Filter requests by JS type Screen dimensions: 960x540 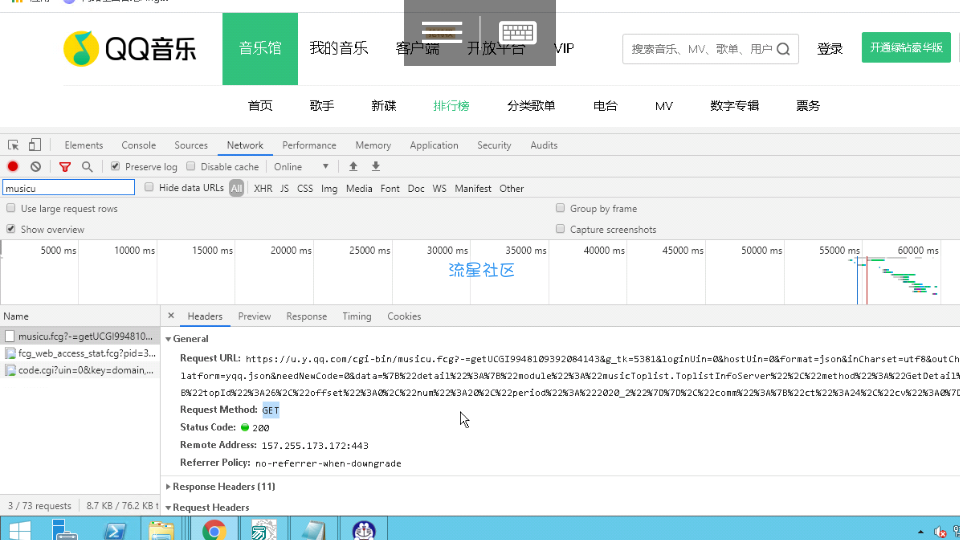284,189
